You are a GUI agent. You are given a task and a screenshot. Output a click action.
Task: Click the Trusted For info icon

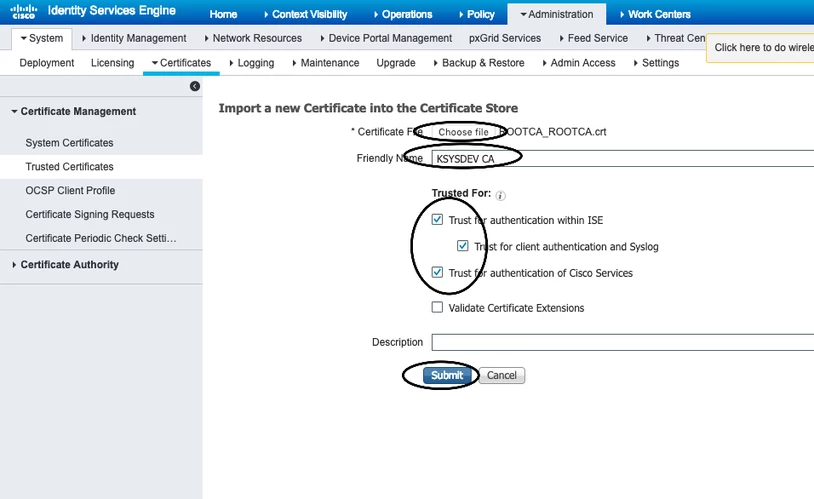500,195
